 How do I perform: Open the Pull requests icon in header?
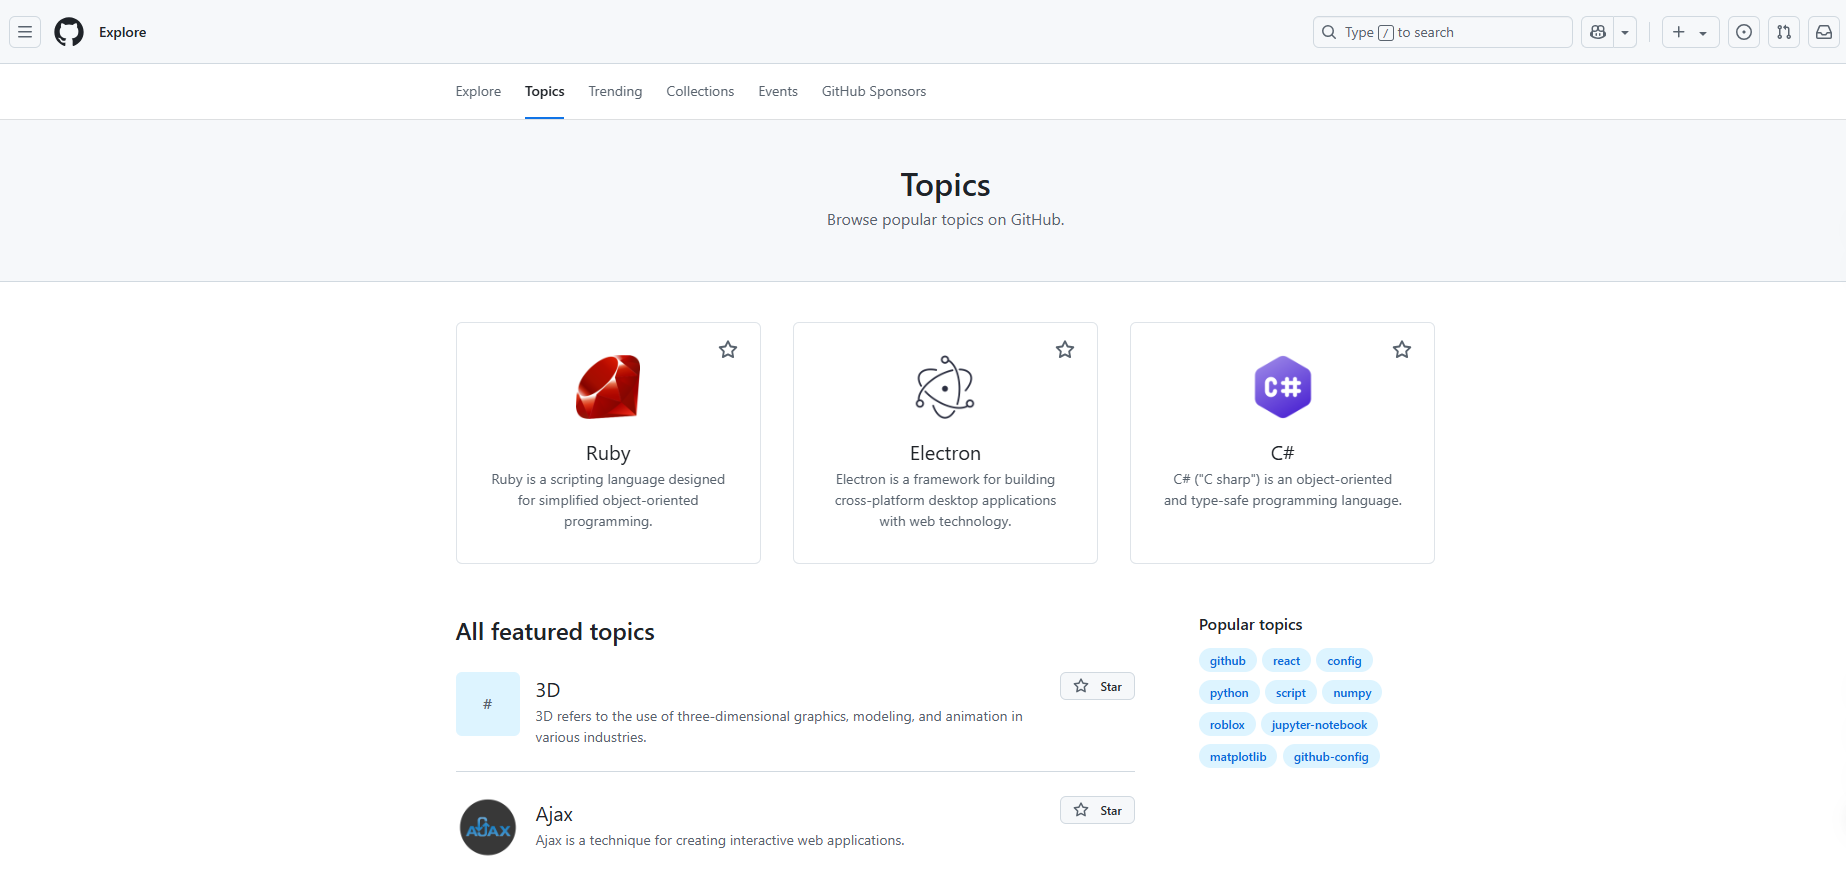tap(1784, 32)
